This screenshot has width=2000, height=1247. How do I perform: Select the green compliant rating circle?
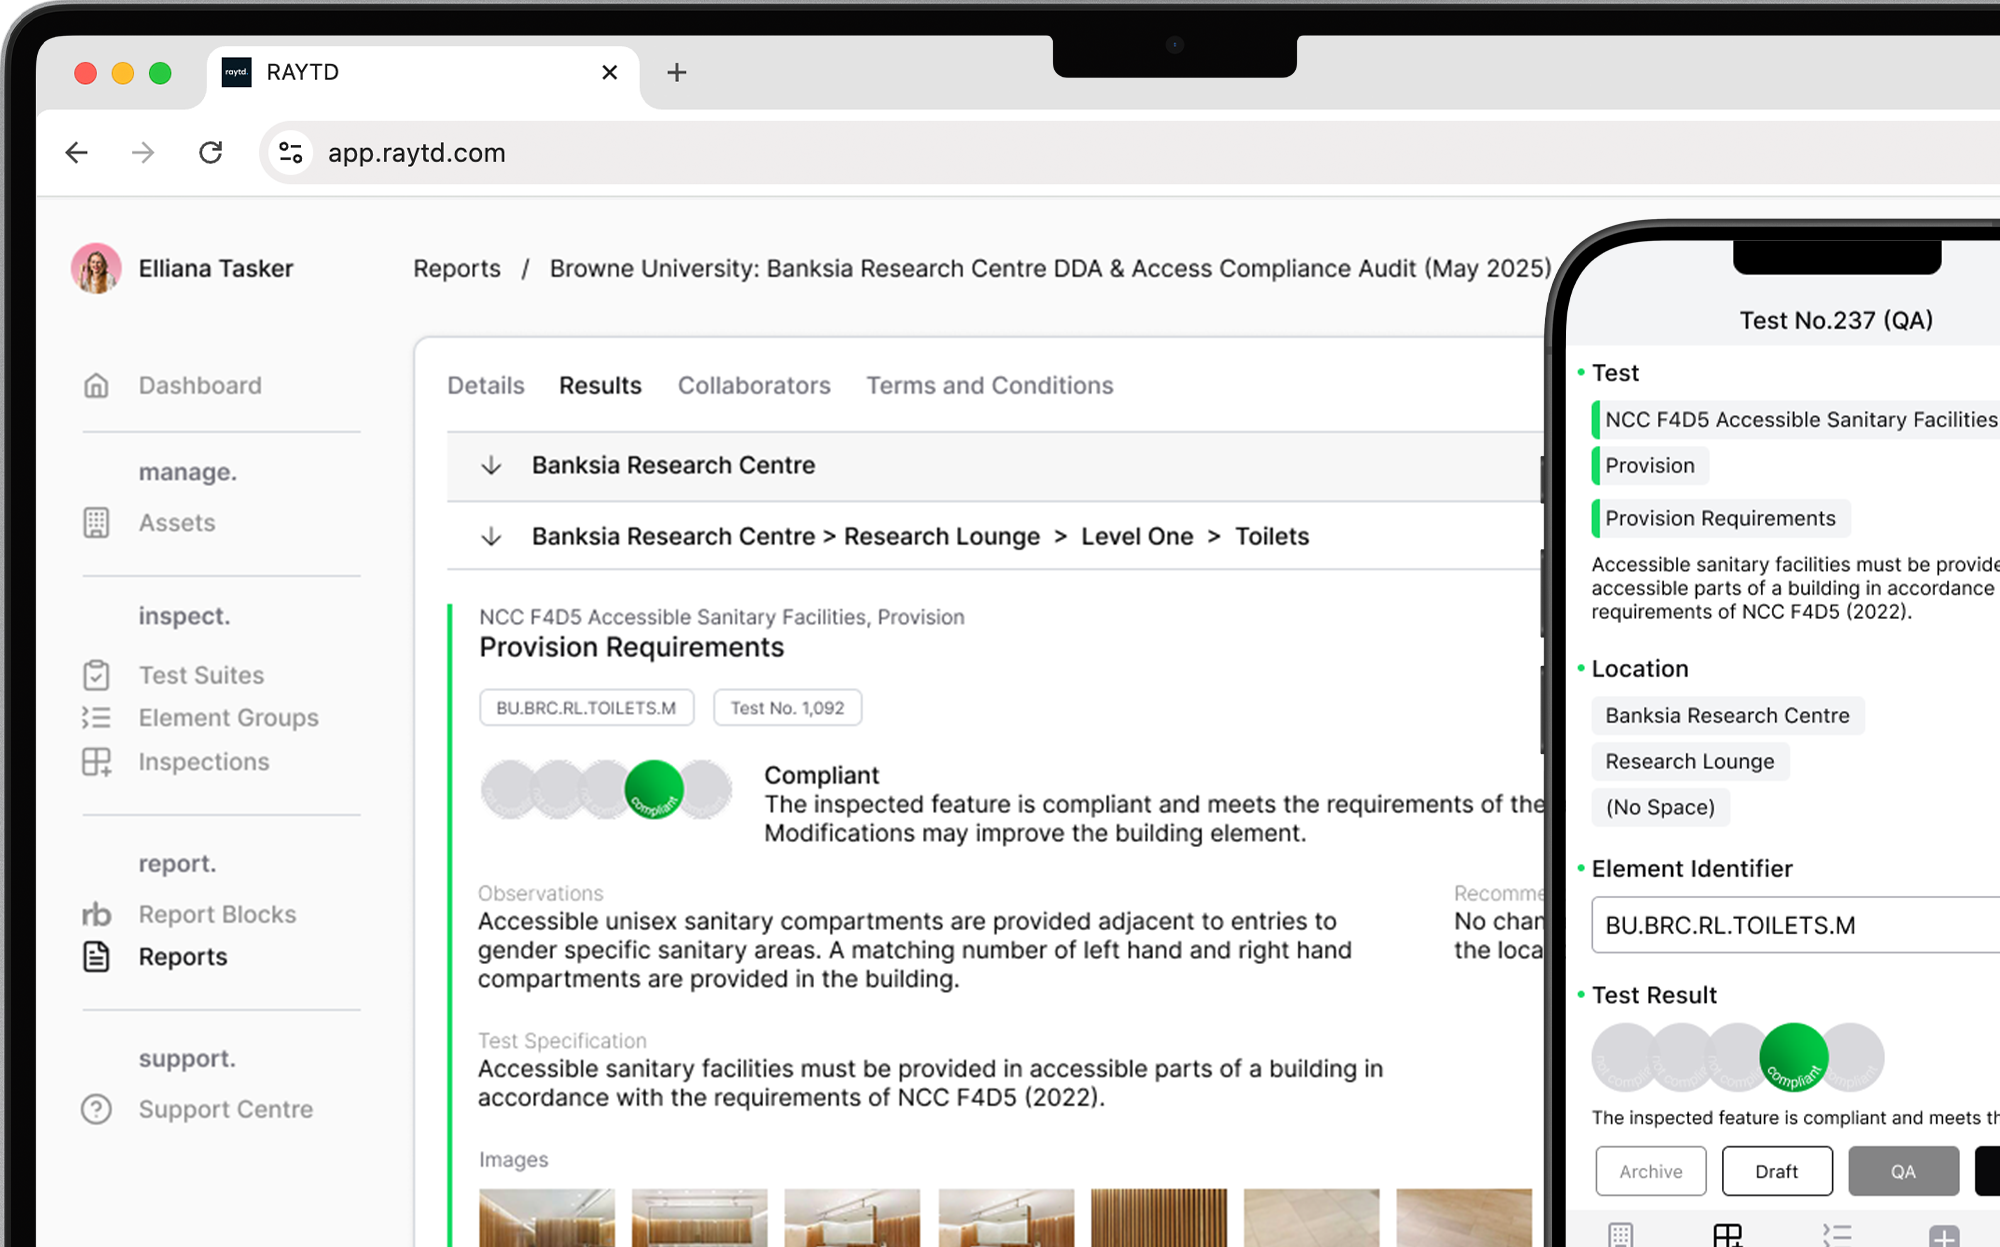click(x=1793, y=1057)
